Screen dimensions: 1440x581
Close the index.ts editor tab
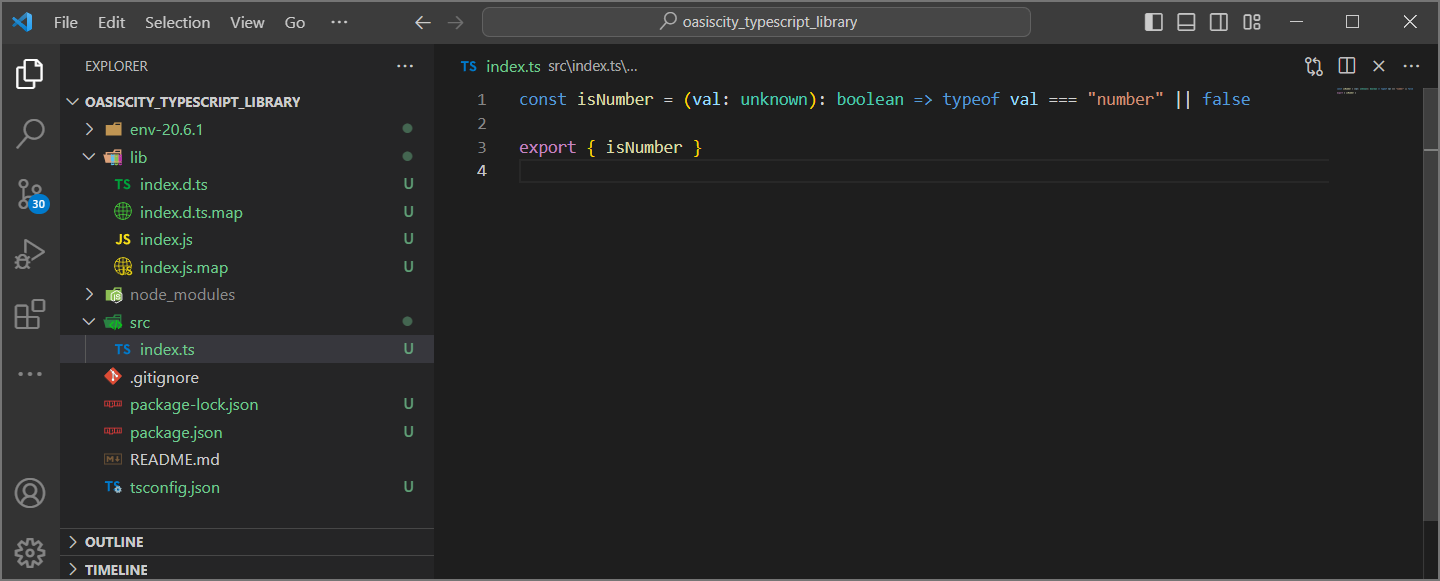(x=1379, y=66)
